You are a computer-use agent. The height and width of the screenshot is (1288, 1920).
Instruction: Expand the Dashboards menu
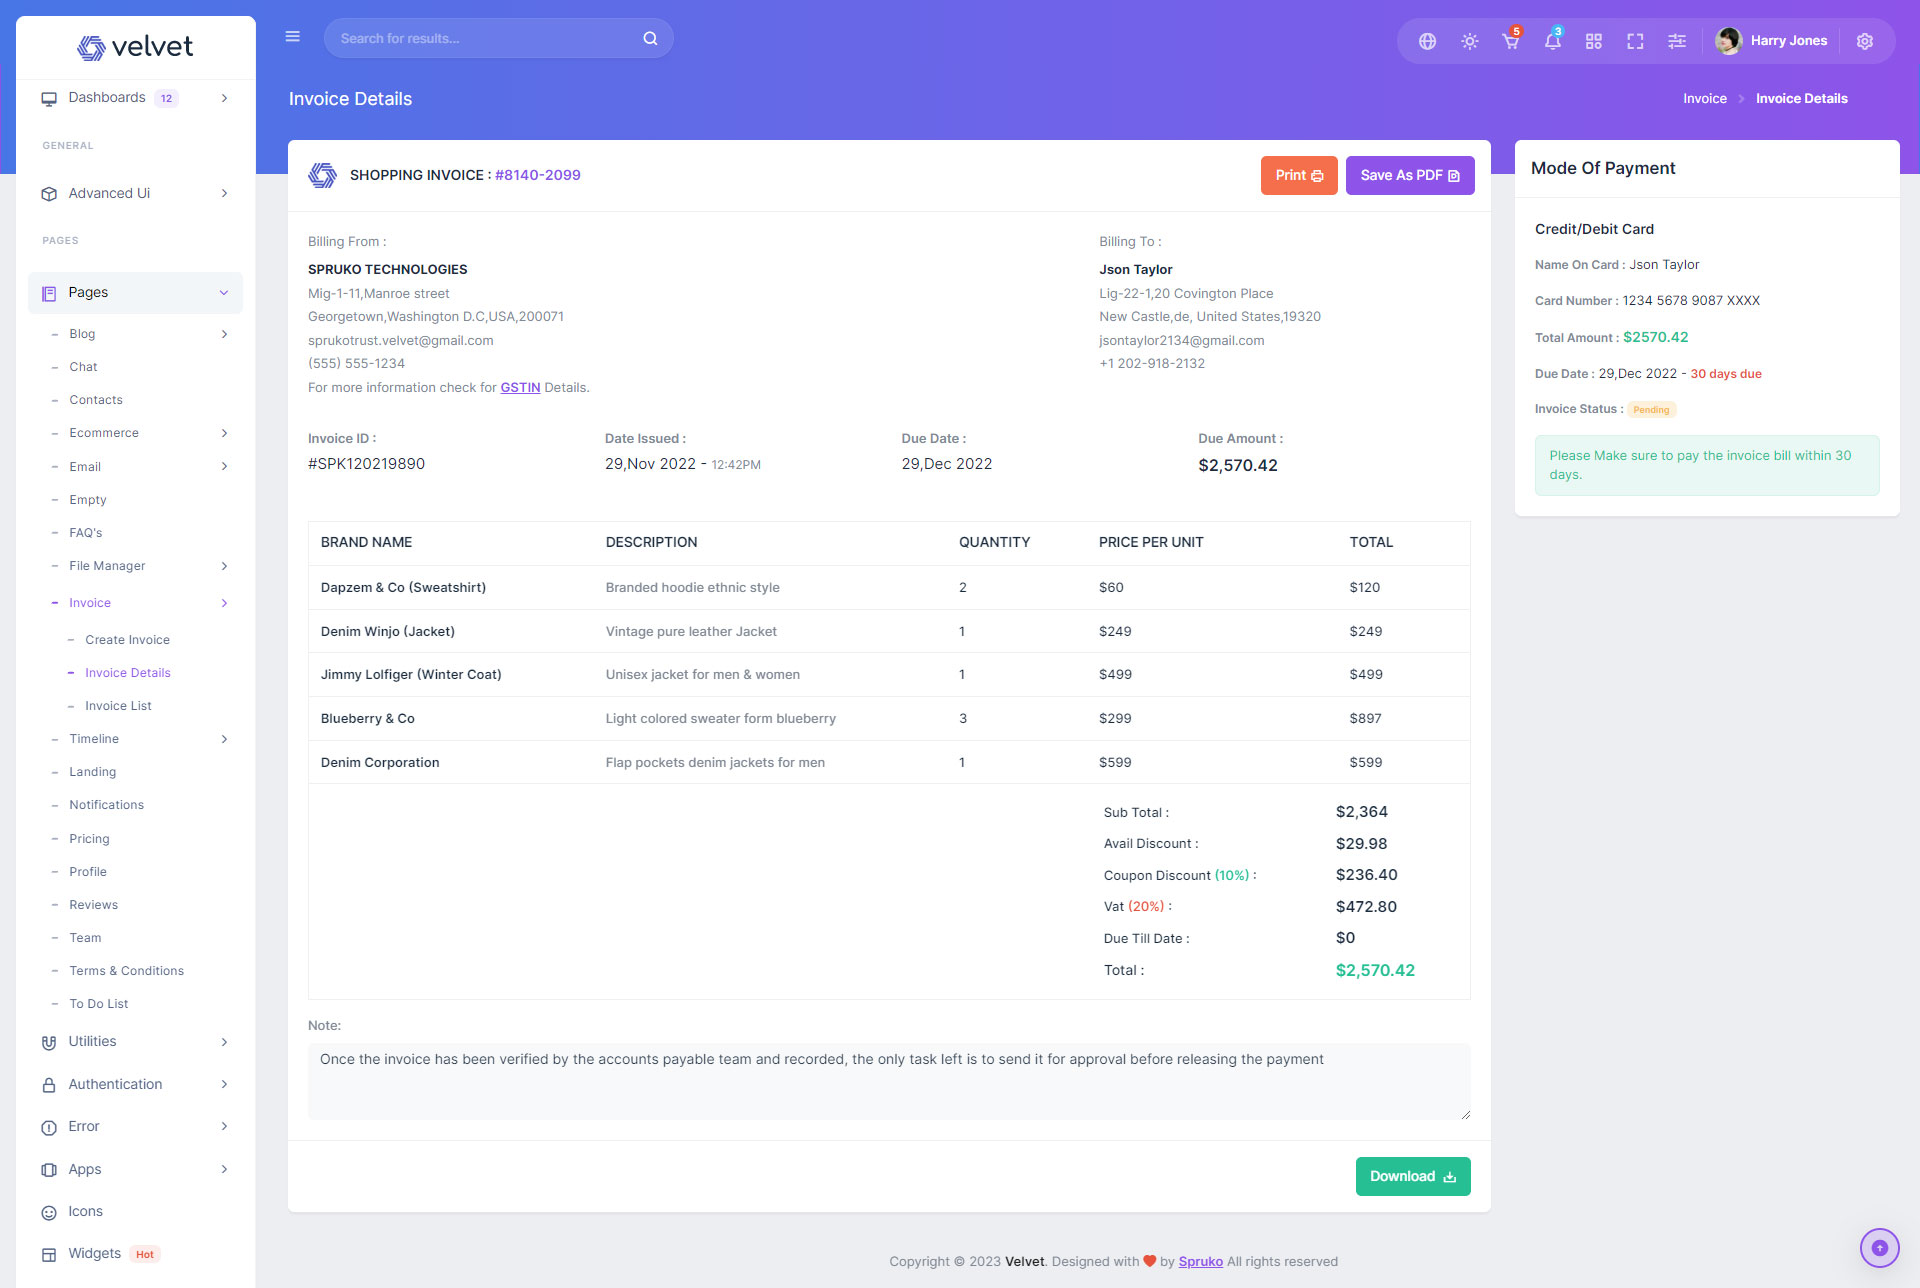click(x=136, y=98)
